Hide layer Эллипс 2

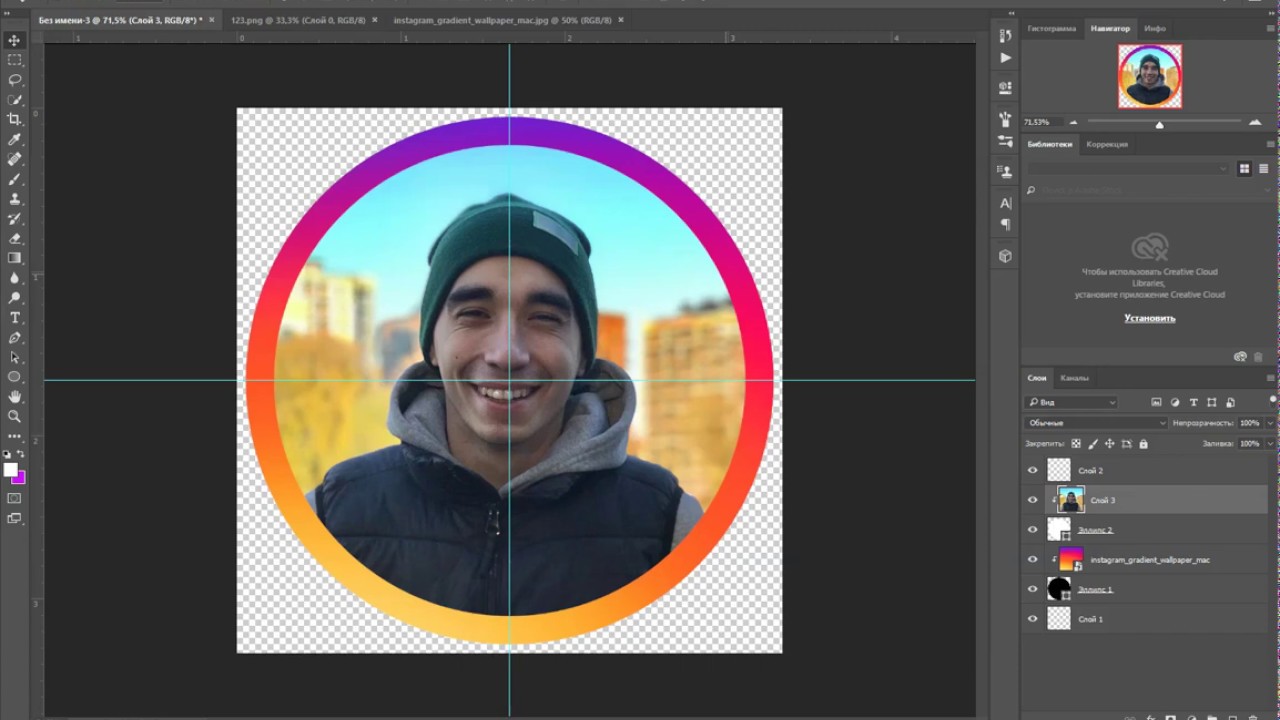pos(1033,530)
